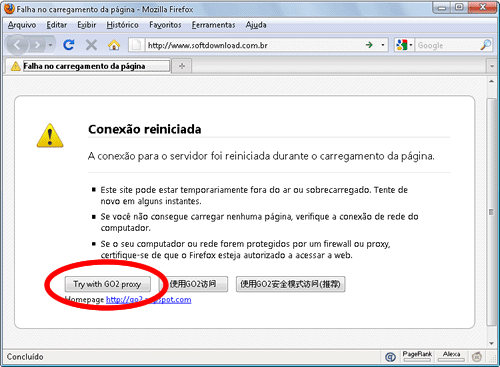Maximize the Firefox window
500x367 pixels.
[459, 7]
